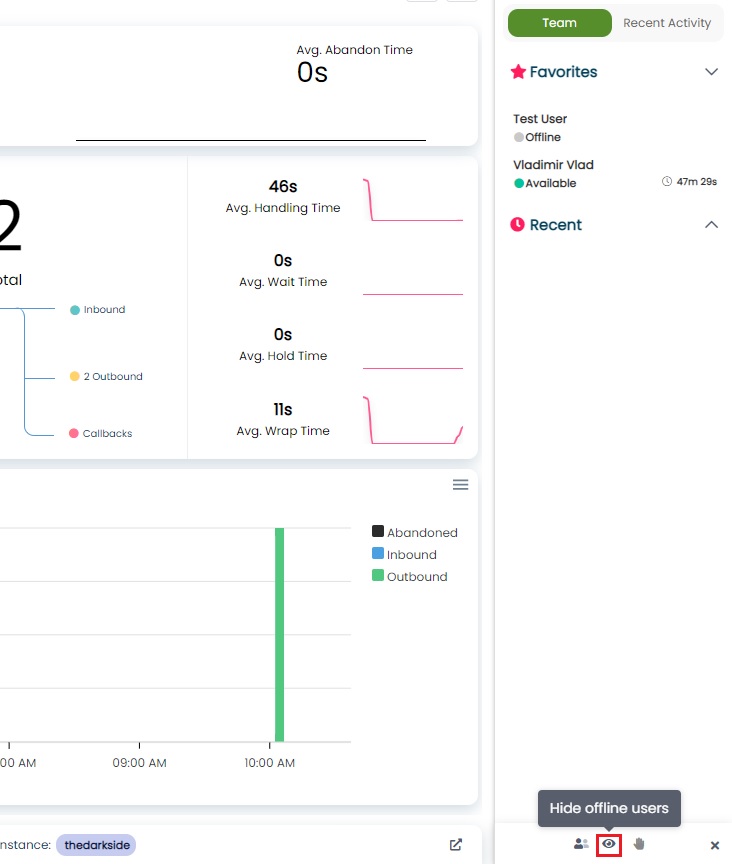Click the Available status of Vladimir Vlad
Image resolution: width=732 pixels, height=864 pixels.
click(545, 183)
